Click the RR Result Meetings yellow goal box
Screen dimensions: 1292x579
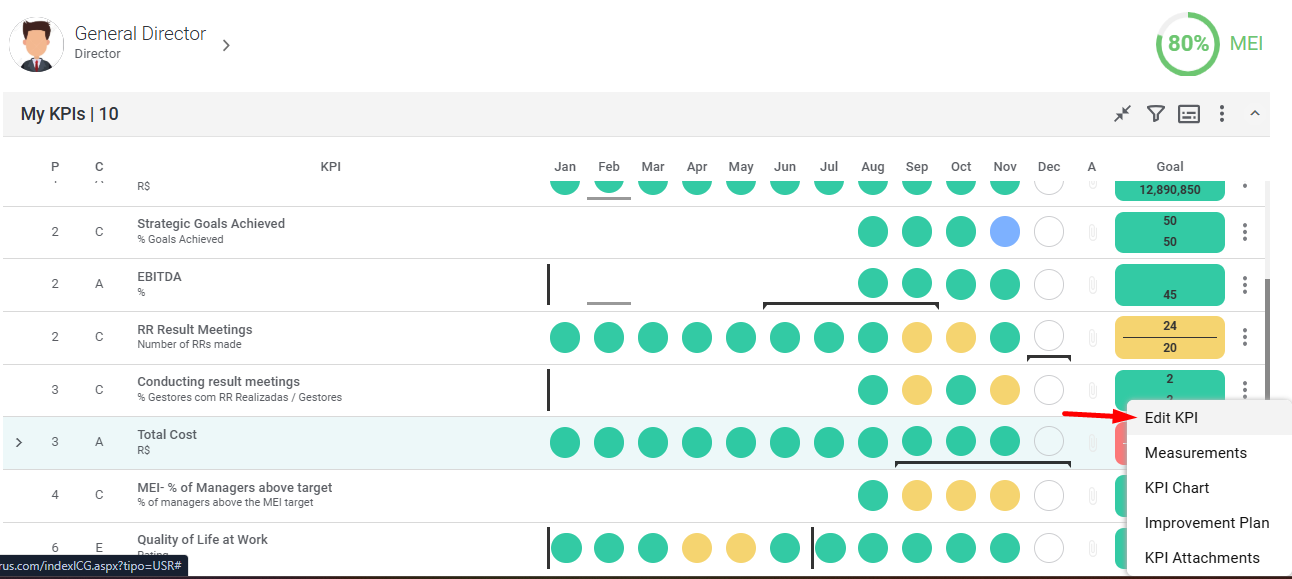click(x=1169, y=337)
